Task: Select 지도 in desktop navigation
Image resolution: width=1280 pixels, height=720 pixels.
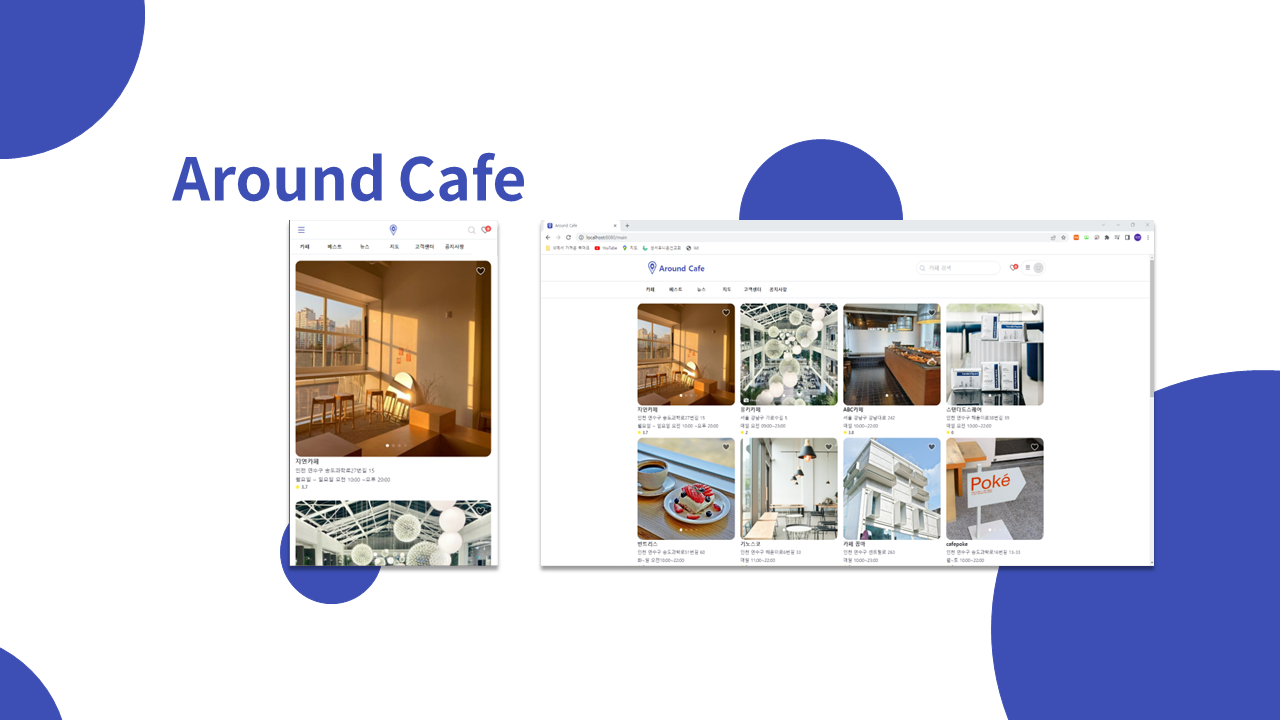Action: [x=727, y=289]
